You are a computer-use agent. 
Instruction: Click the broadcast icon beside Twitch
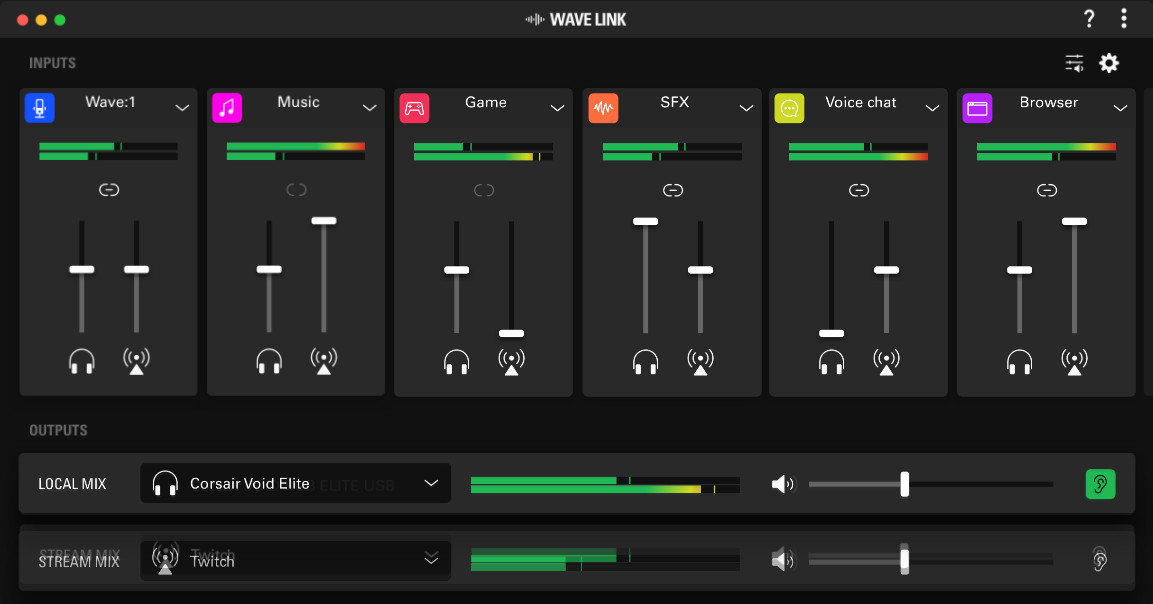[165, 559]
